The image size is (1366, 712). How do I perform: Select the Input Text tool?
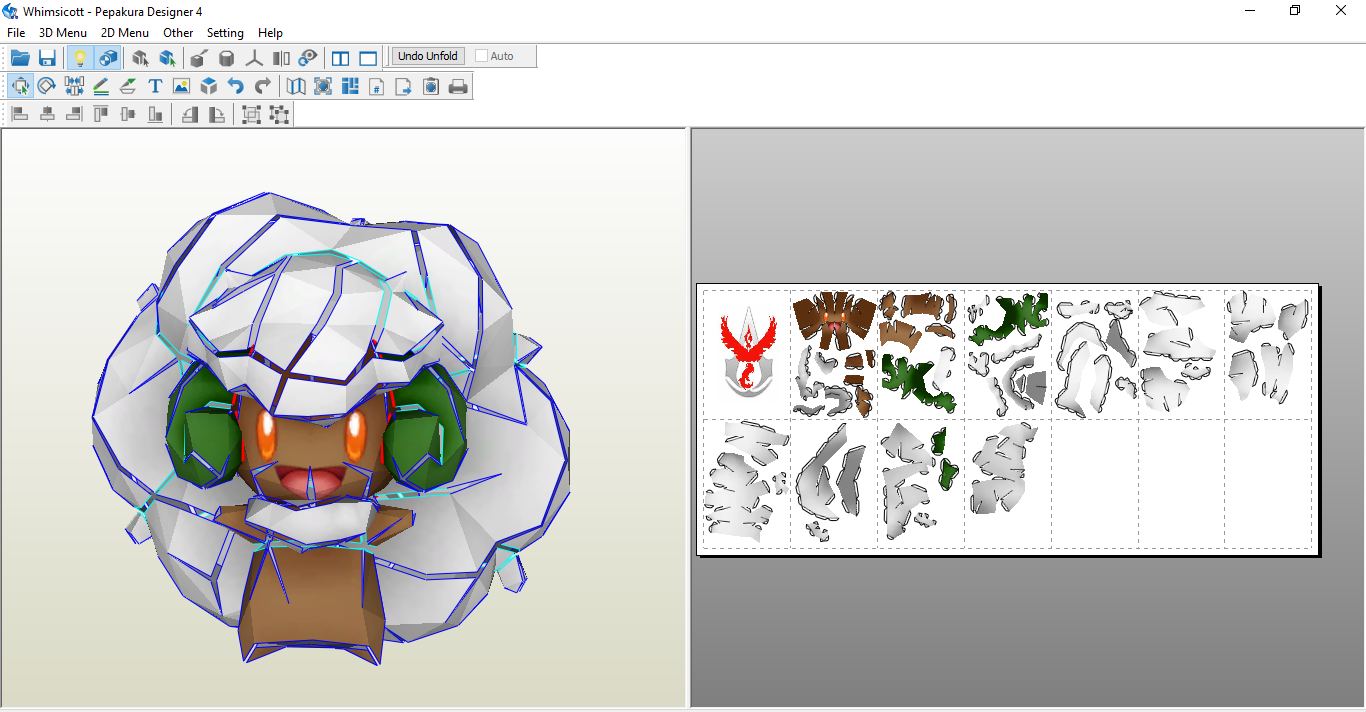[x=155, y=86]
